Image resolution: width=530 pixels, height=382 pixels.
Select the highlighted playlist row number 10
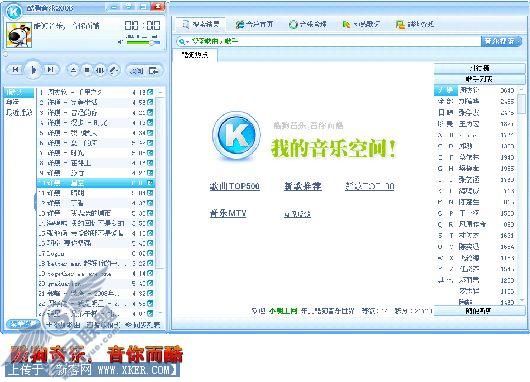coord(96,183)
